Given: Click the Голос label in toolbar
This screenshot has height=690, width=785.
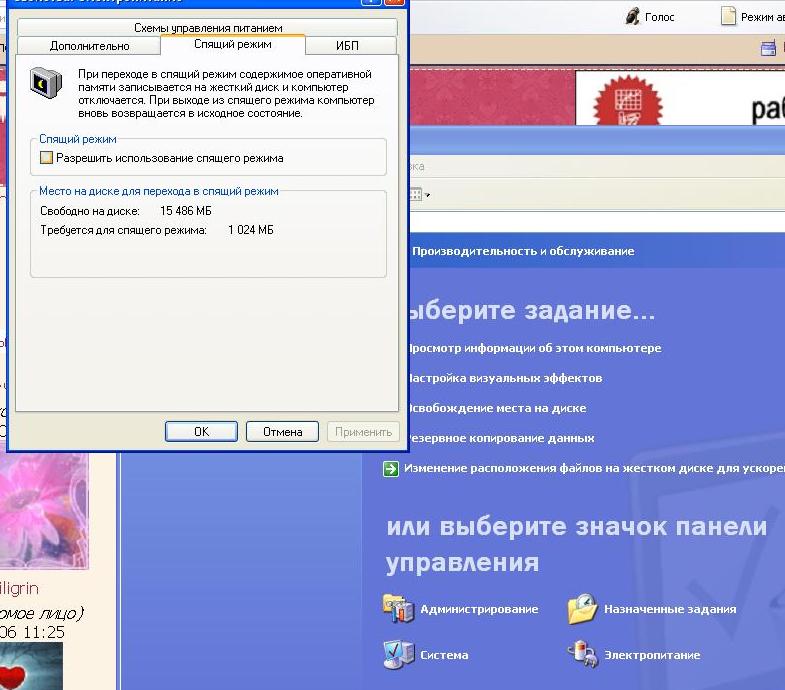Looking at the screenshot, I should pos(659,17).
